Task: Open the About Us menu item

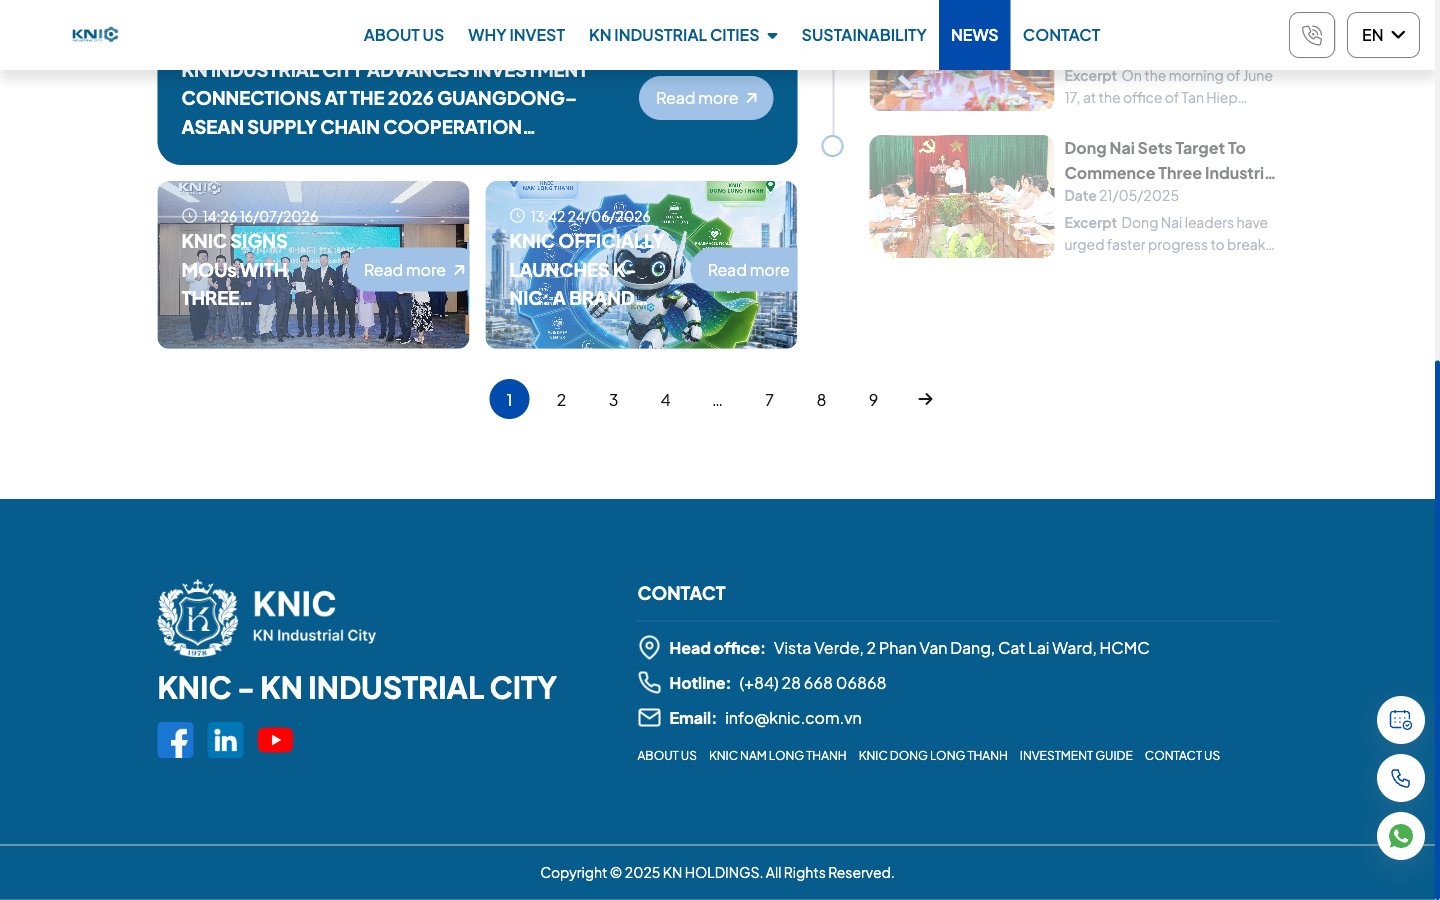Action: coord(403,35)
